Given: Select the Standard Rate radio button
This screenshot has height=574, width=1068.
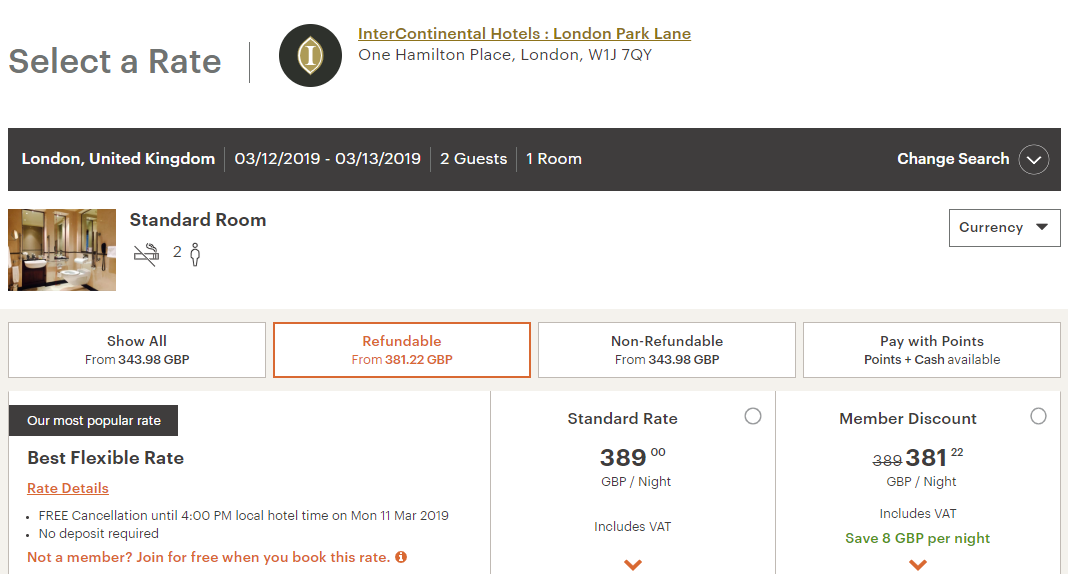Looking at the screenshot, I should (753, 416).
